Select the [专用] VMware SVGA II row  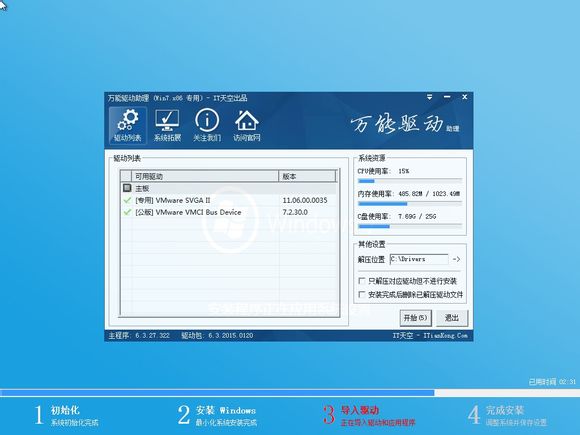click(x=229, y=200)
